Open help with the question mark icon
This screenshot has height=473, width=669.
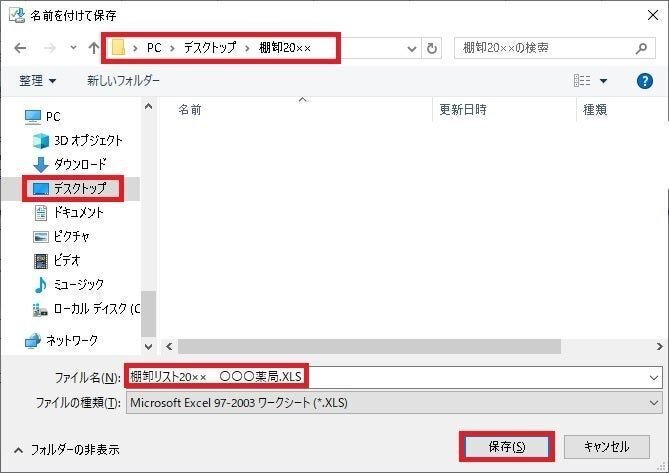644,81
